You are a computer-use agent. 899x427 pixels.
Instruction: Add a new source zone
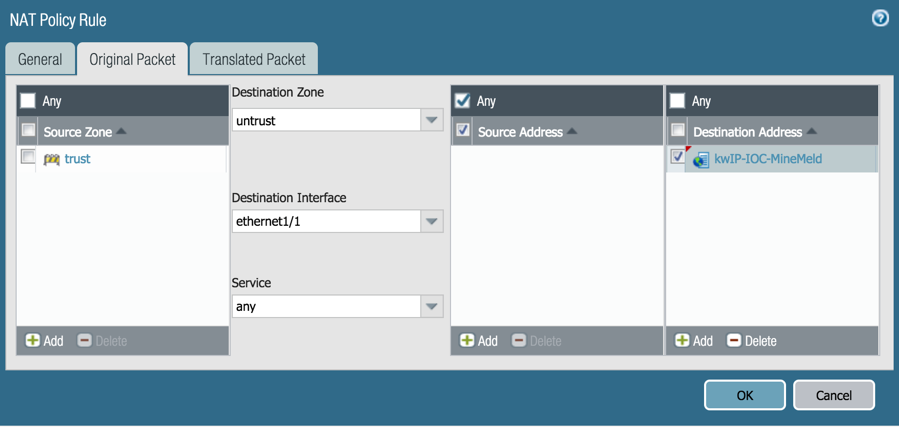(45, 341)
